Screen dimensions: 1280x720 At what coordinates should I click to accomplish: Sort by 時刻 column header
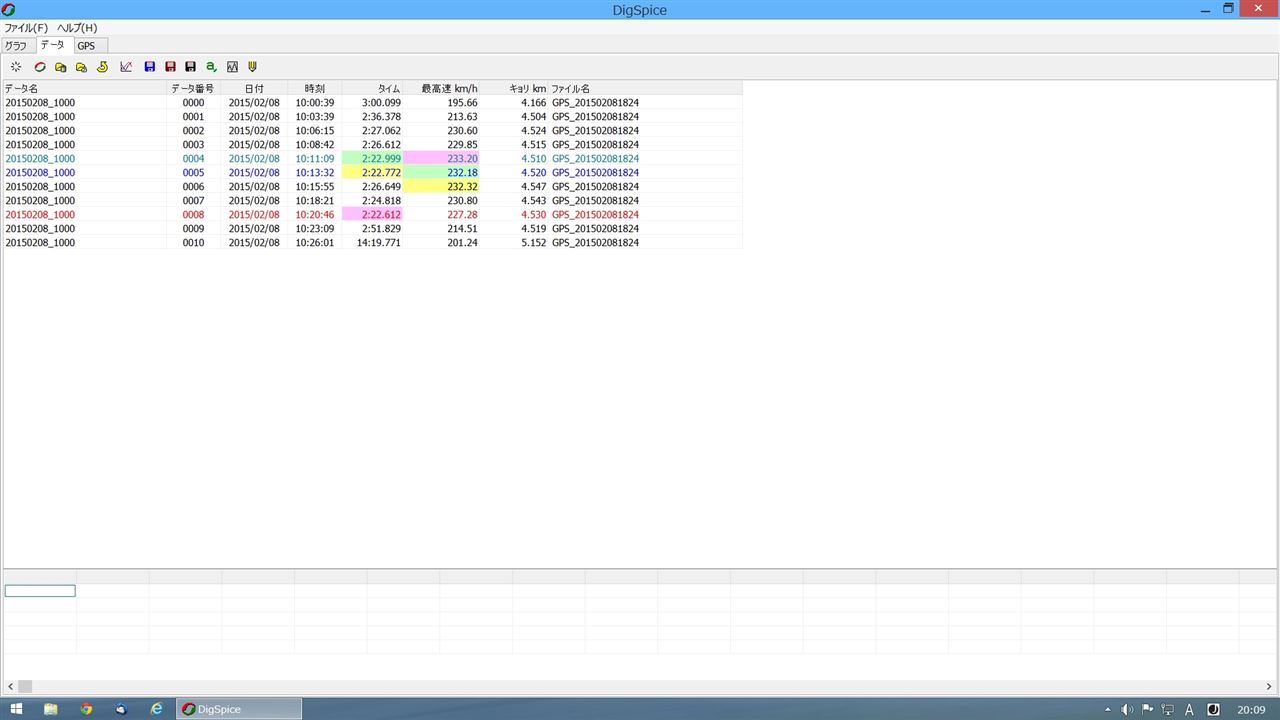point(314,89)
